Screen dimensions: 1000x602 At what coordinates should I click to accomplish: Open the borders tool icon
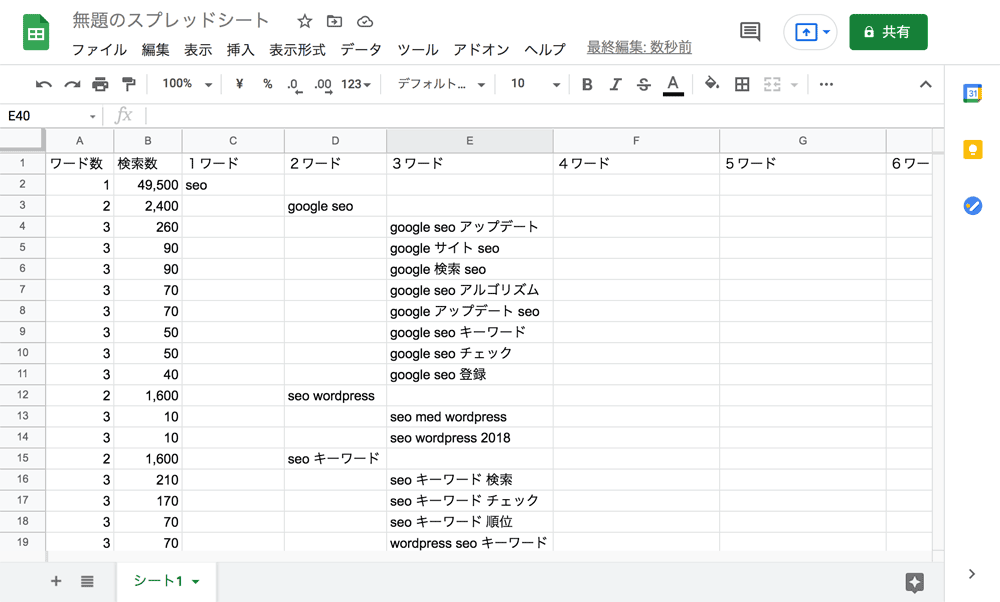click(x=742, y=84)
